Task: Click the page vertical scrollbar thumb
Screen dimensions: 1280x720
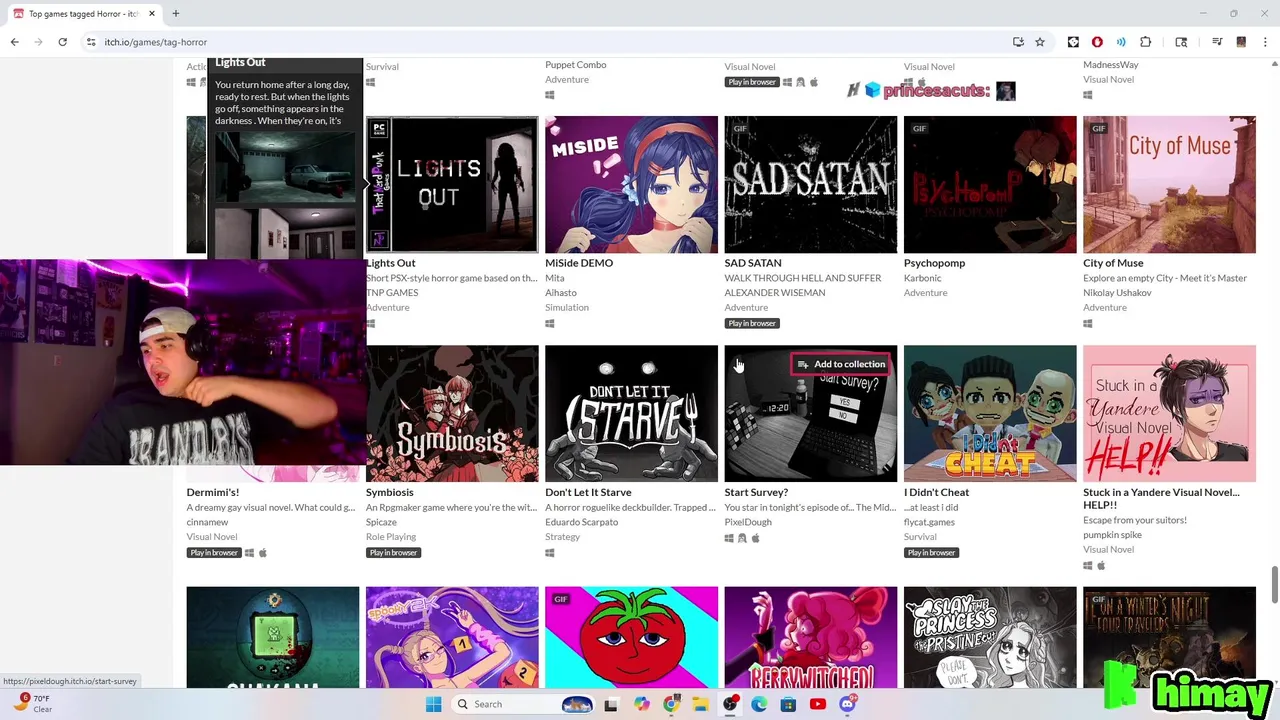Action: pos(1274,585)
